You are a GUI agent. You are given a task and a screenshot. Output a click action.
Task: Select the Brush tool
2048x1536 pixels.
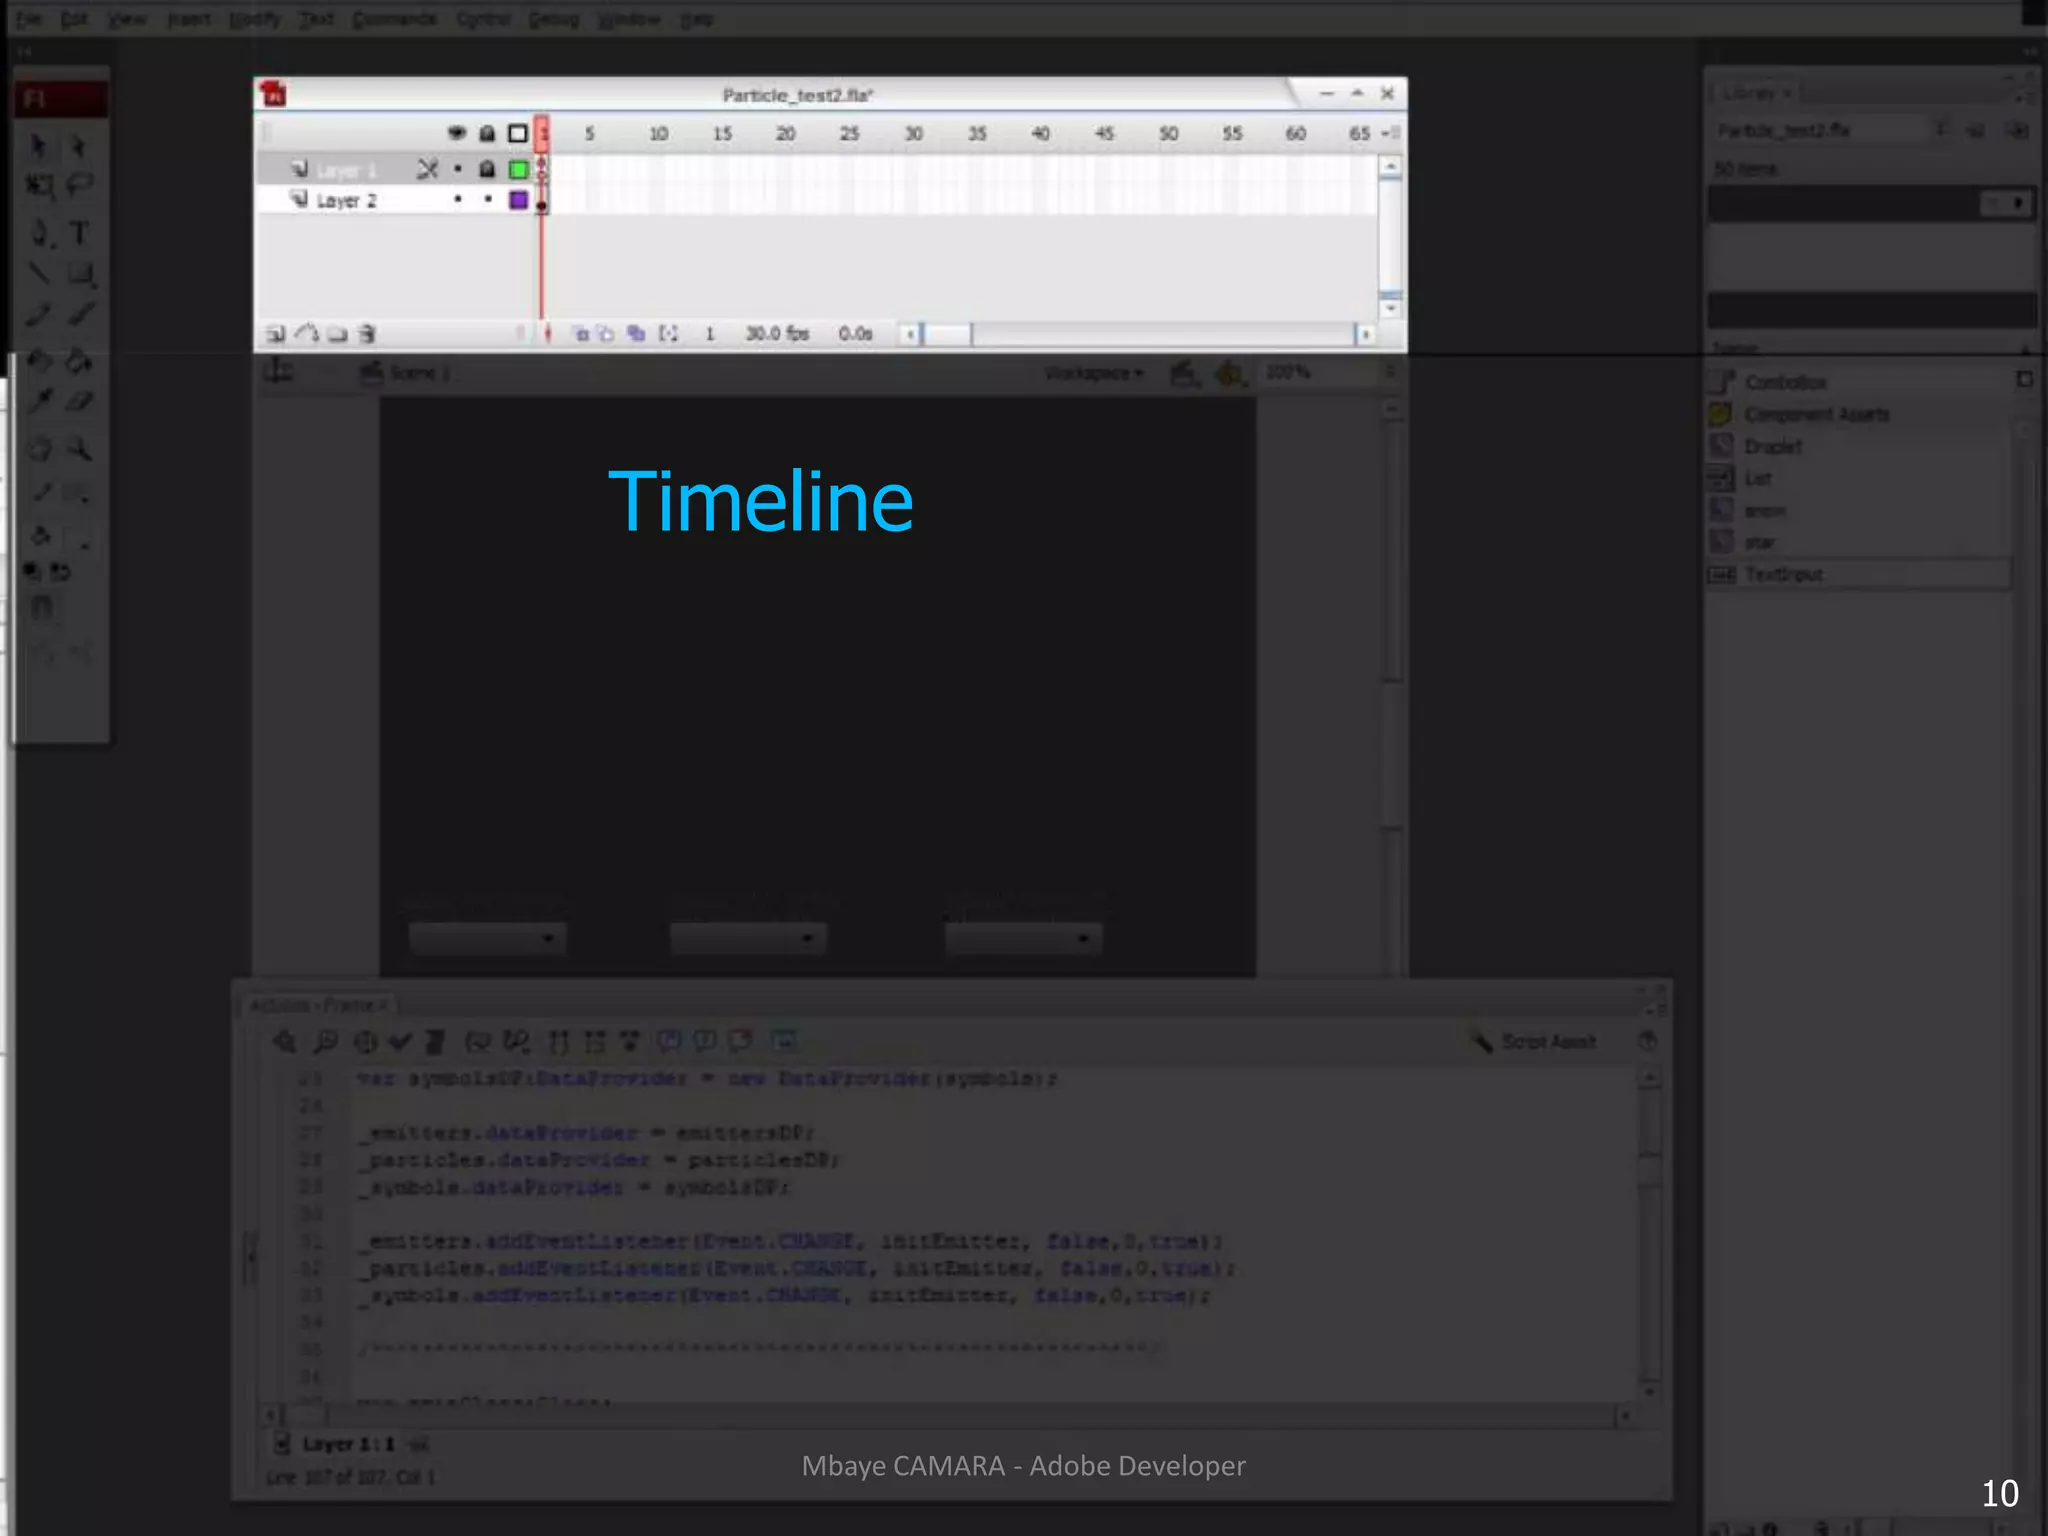click(x=80, y=314)
